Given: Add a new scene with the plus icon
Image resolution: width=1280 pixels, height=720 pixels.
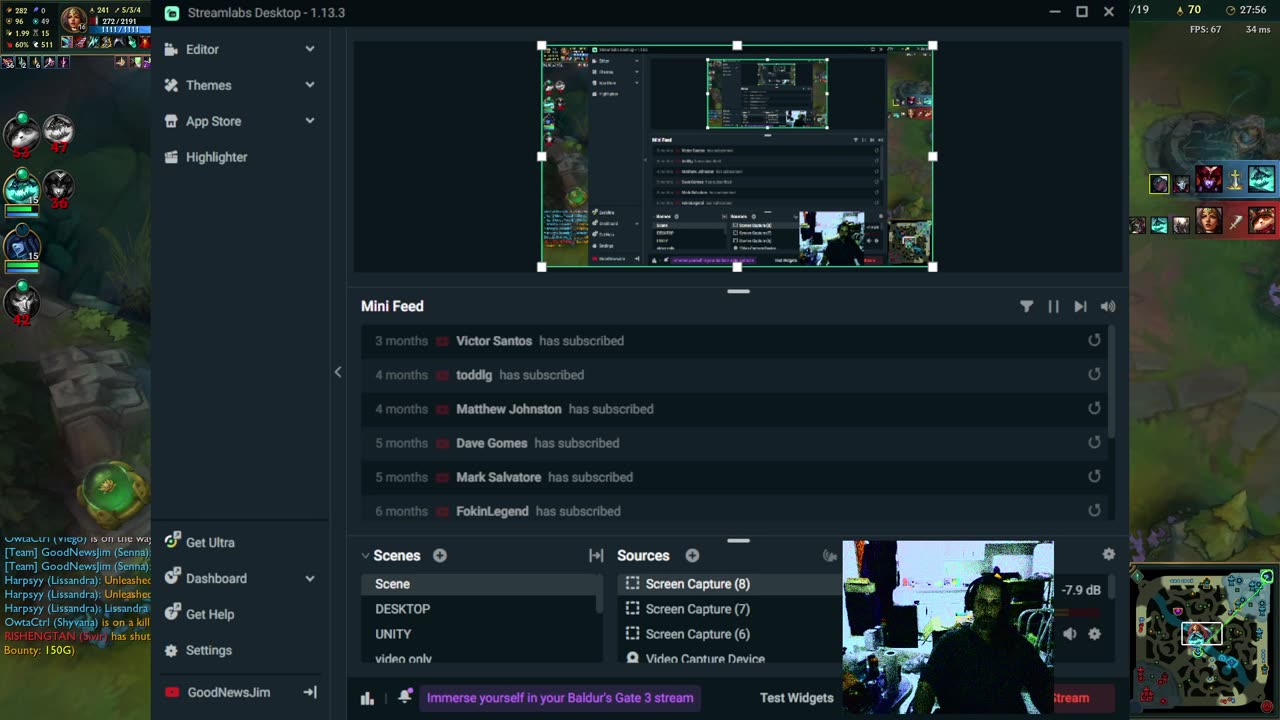Looking at the screenshot, I should pyautogui.click(x=439, y=555).
